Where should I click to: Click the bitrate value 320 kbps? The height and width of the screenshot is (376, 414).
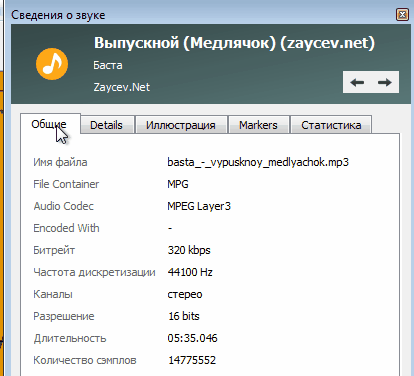point(189,250)
